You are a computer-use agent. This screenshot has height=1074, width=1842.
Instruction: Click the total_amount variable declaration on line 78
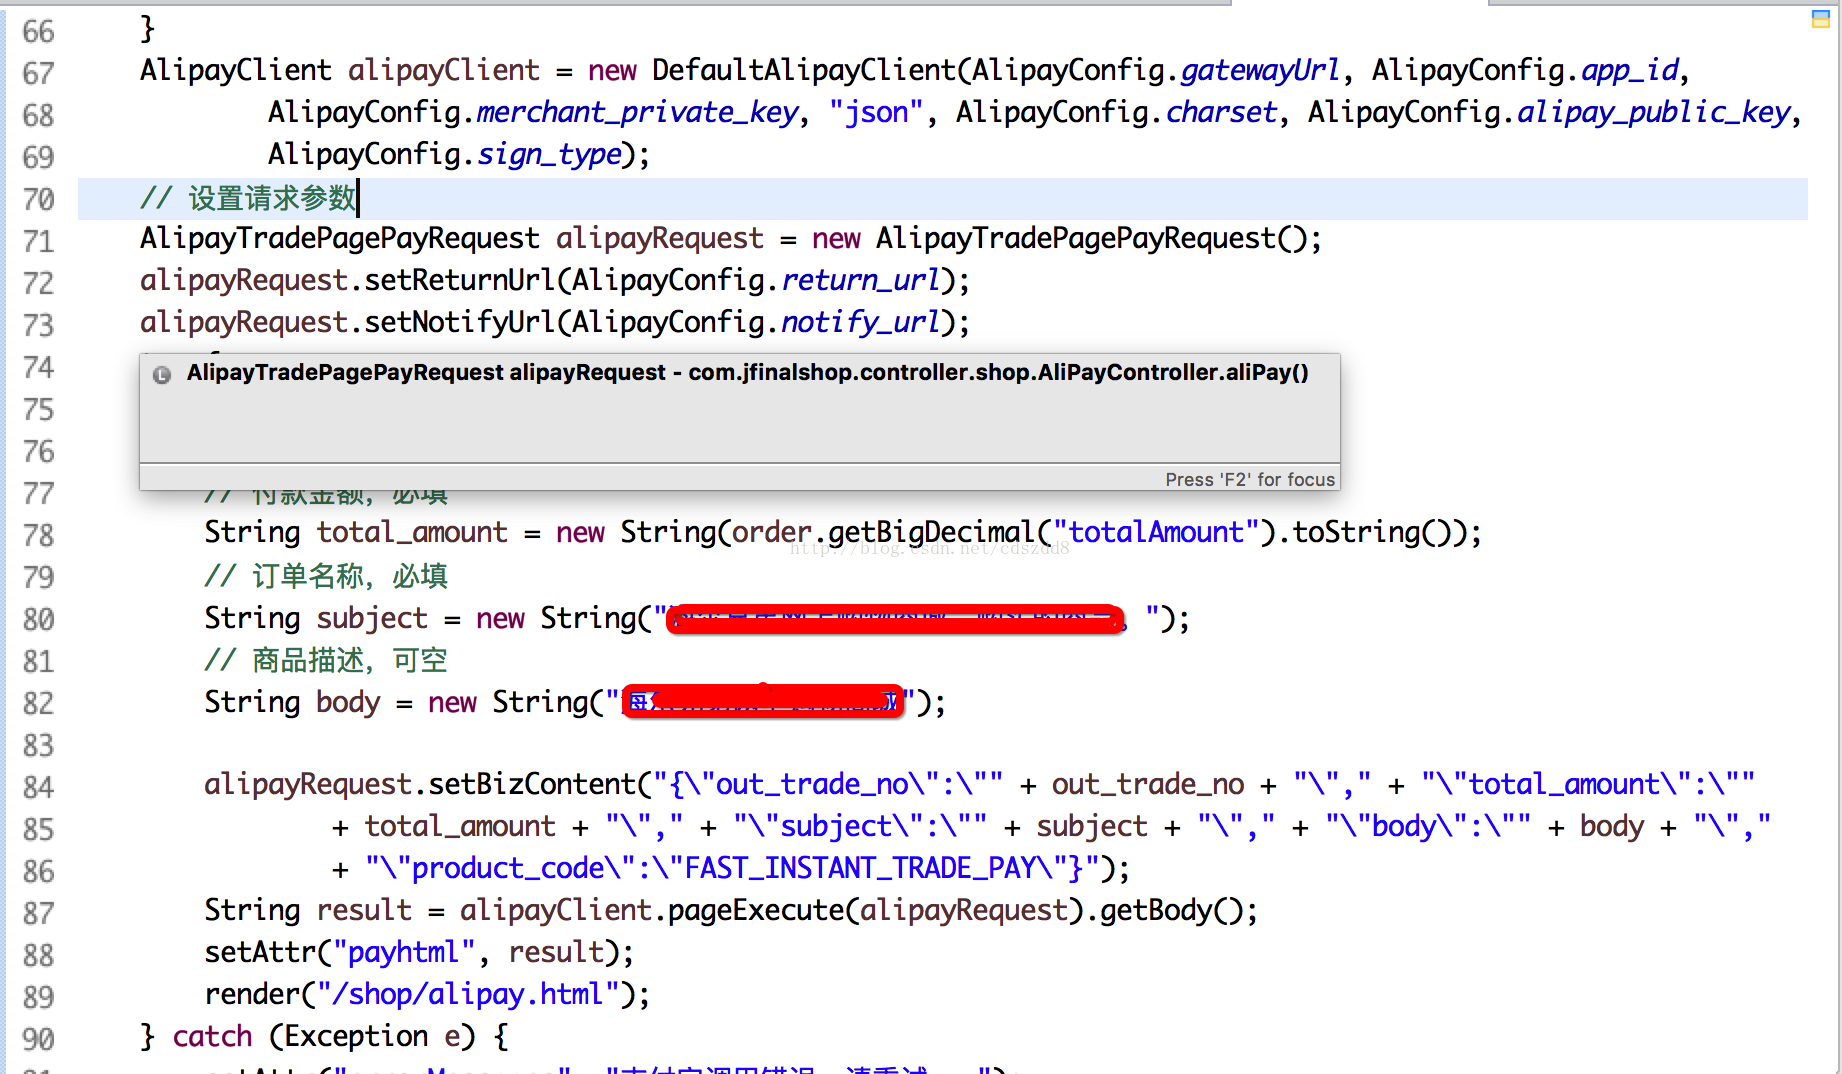[412, 532]
